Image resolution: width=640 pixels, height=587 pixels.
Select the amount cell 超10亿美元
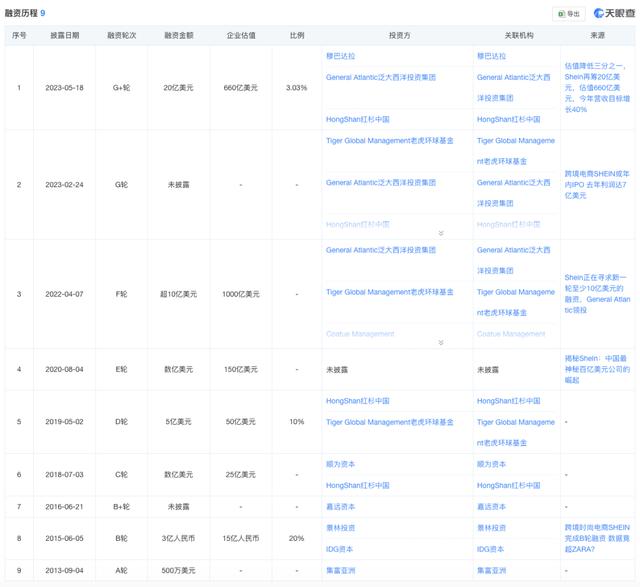[179, 294]
